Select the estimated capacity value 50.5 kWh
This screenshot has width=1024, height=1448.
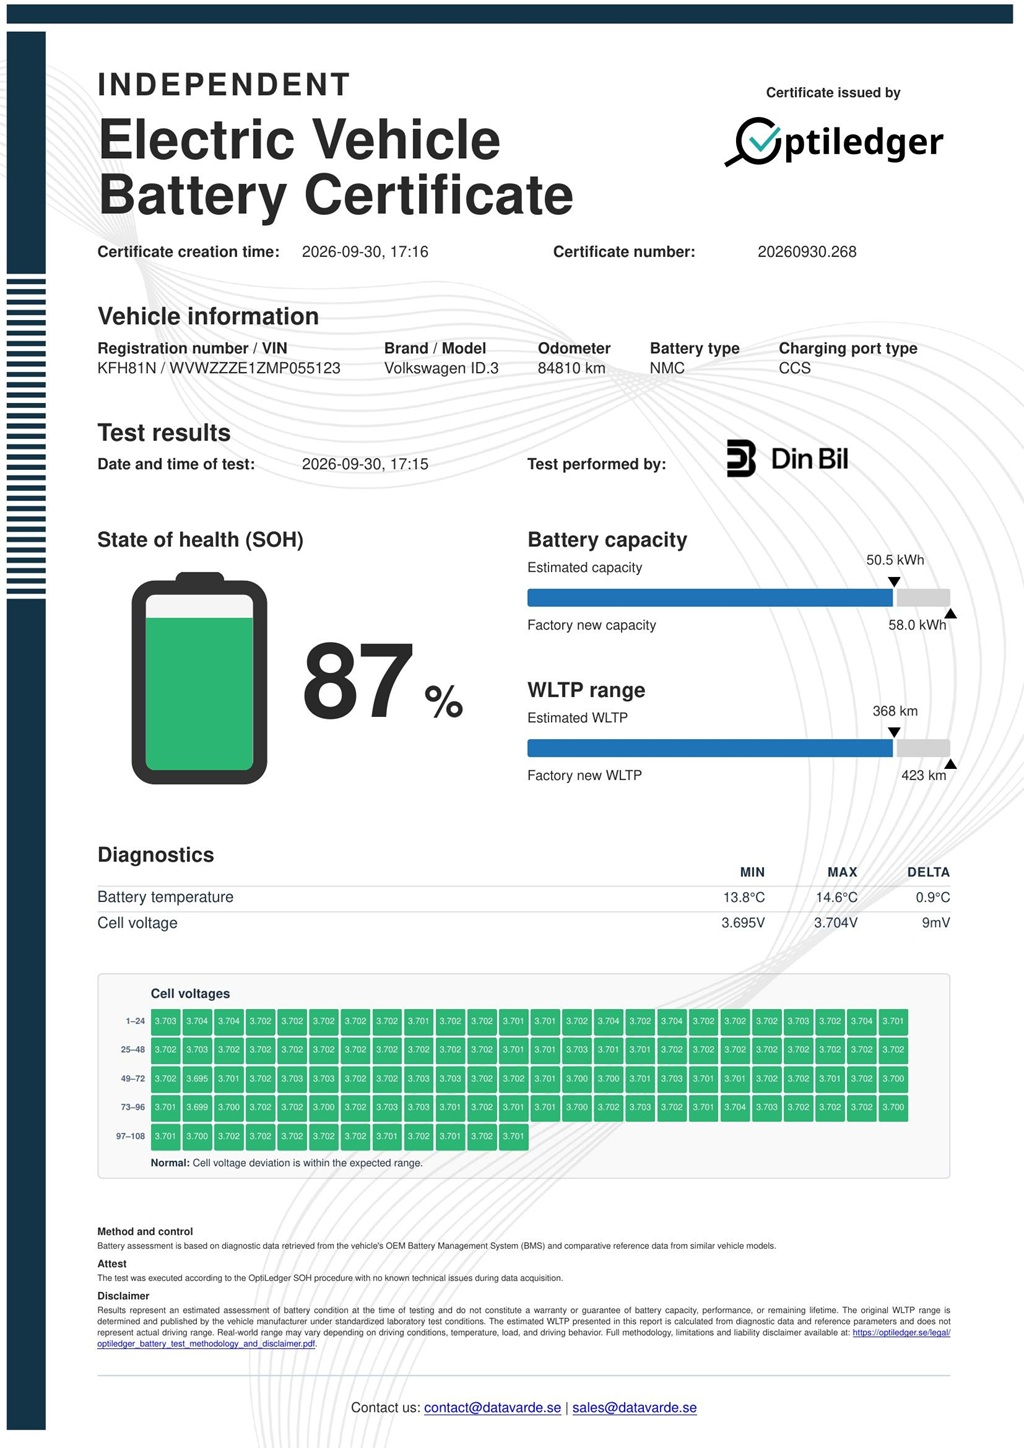[895, 560]
